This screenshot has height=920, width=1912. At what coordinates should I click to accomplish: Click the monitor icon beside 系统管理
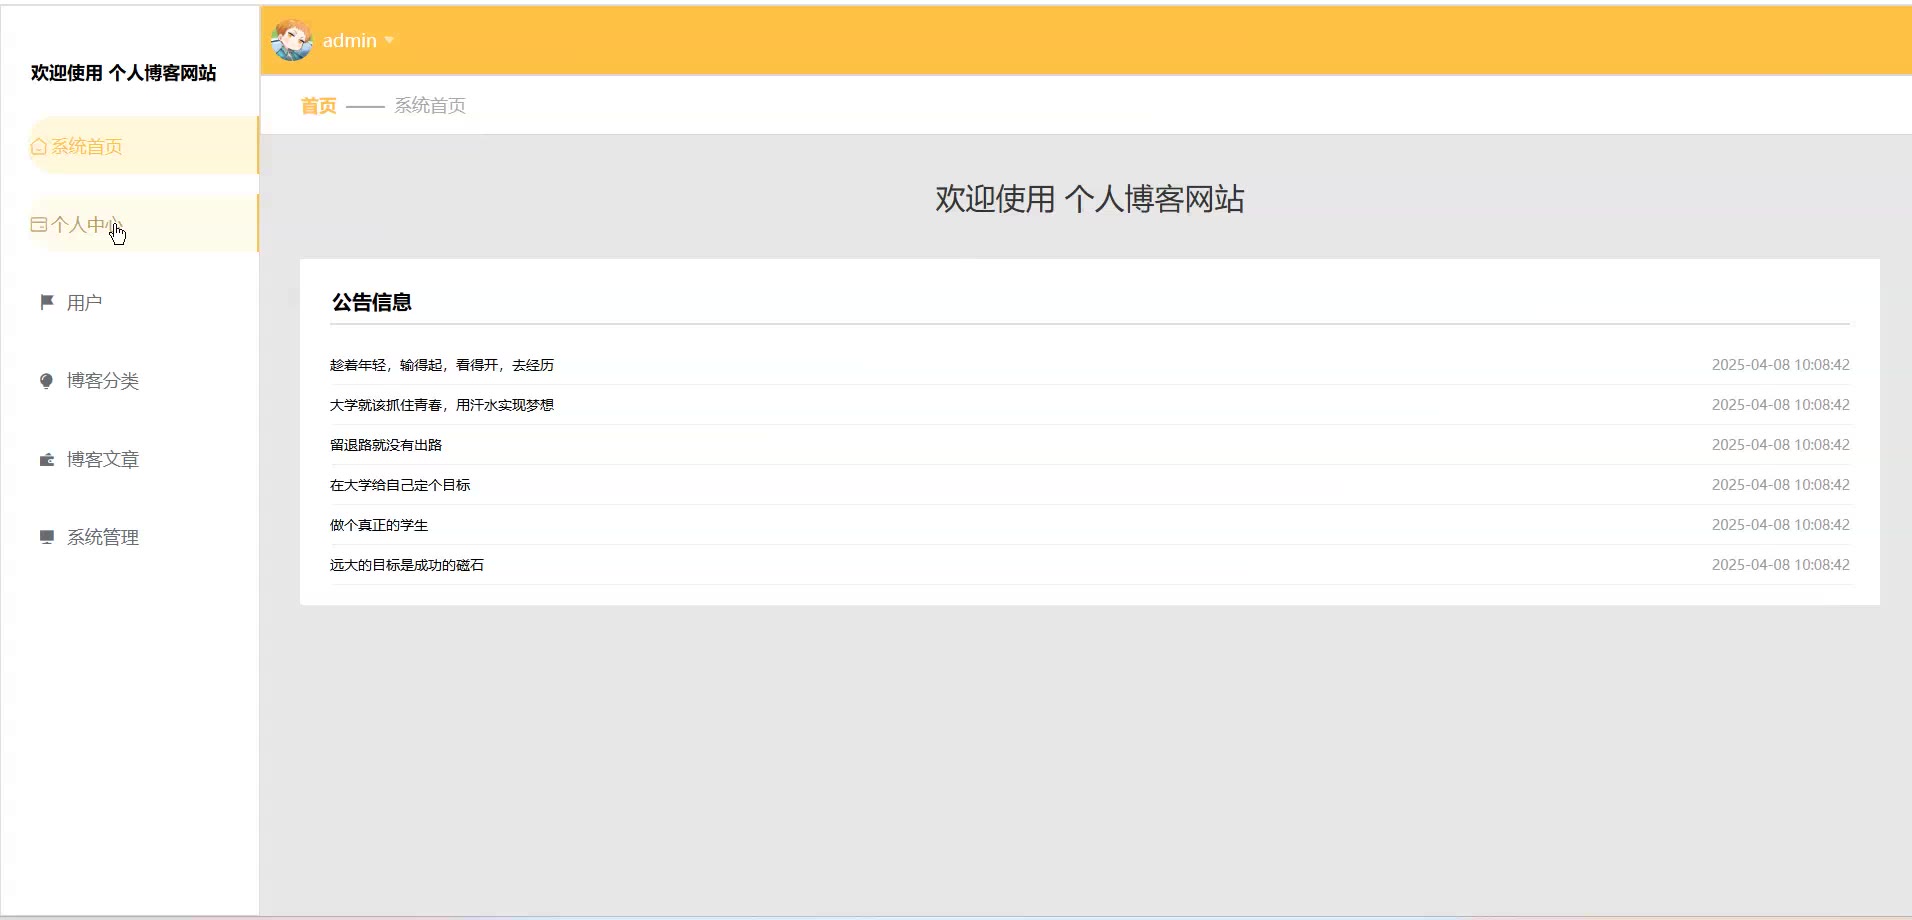click(46, 537)
